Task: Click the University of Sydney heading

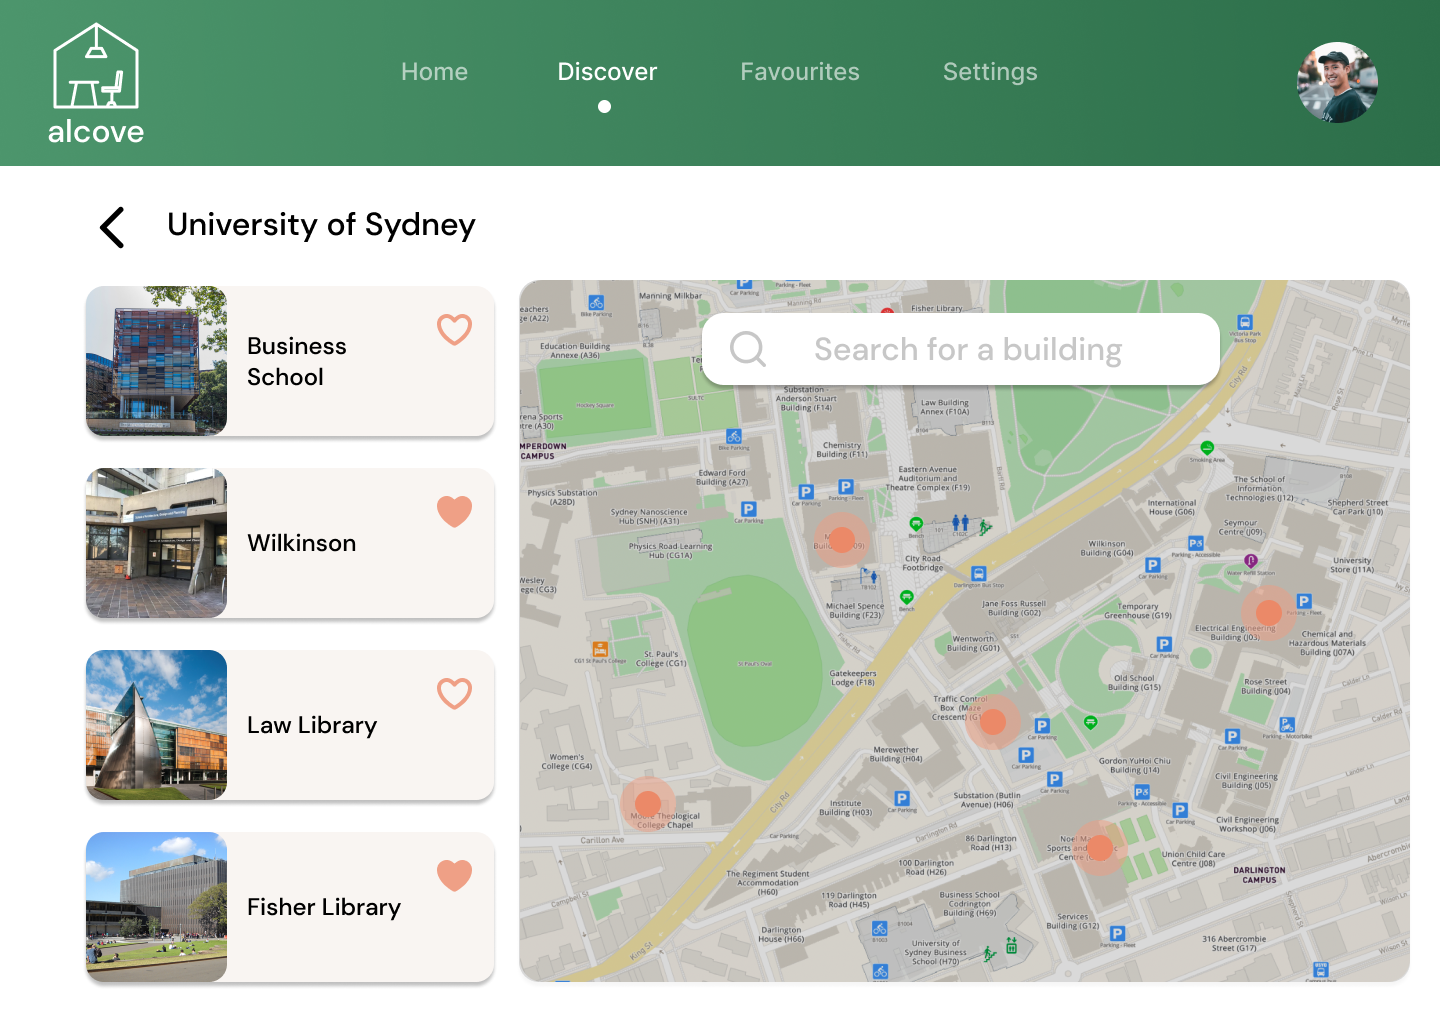Action: tap(321, 225)
